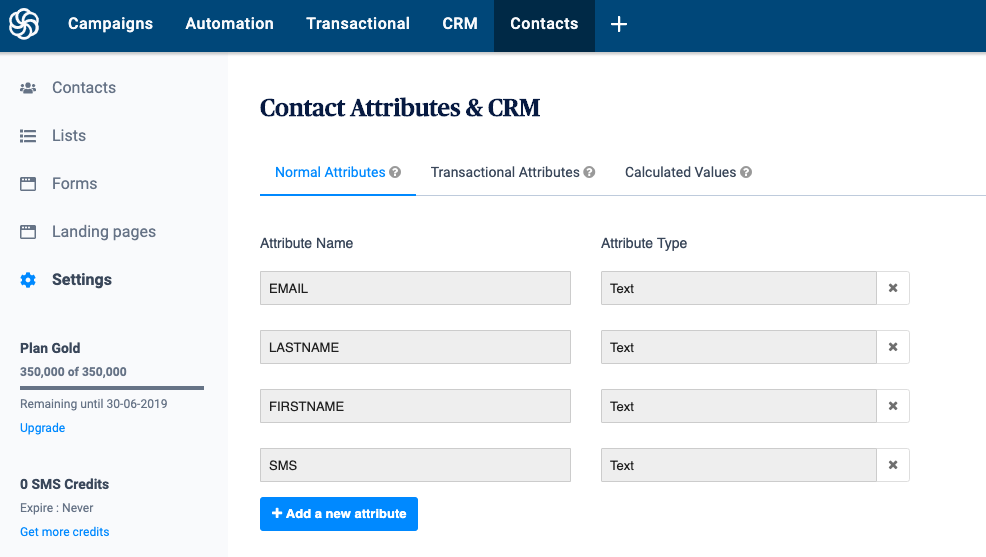This screenshot has width=986, height=557.
Task: Delete the EMAIL attribute row
Action: pos(893,288)
